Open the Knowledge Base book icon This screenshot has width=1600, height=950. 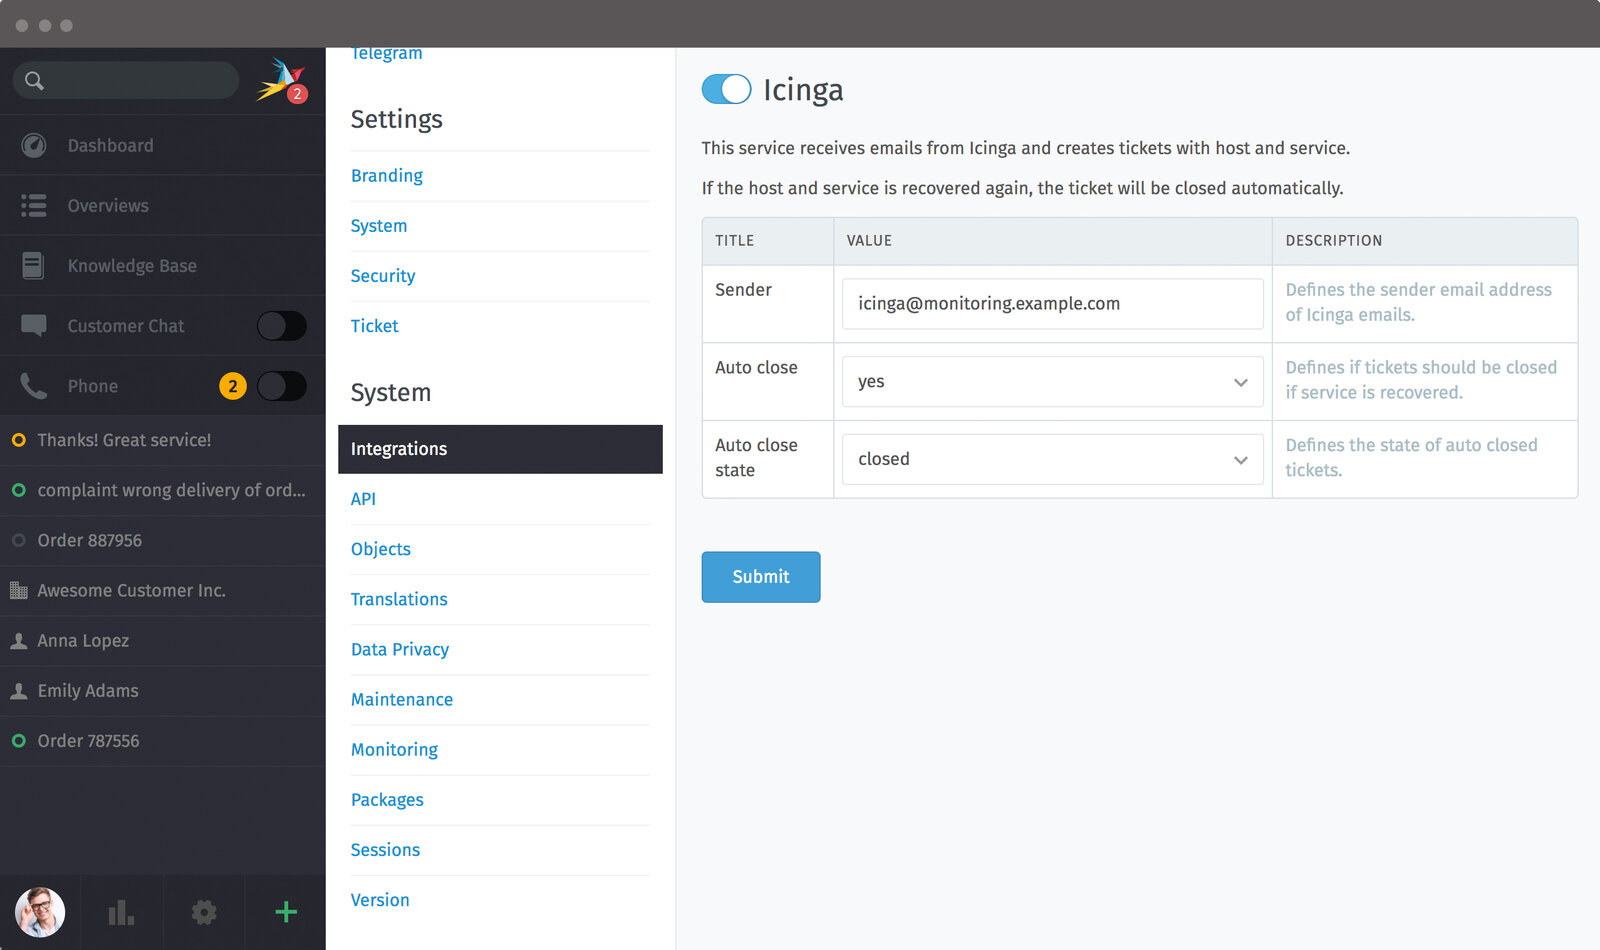[x=33, y=265]
